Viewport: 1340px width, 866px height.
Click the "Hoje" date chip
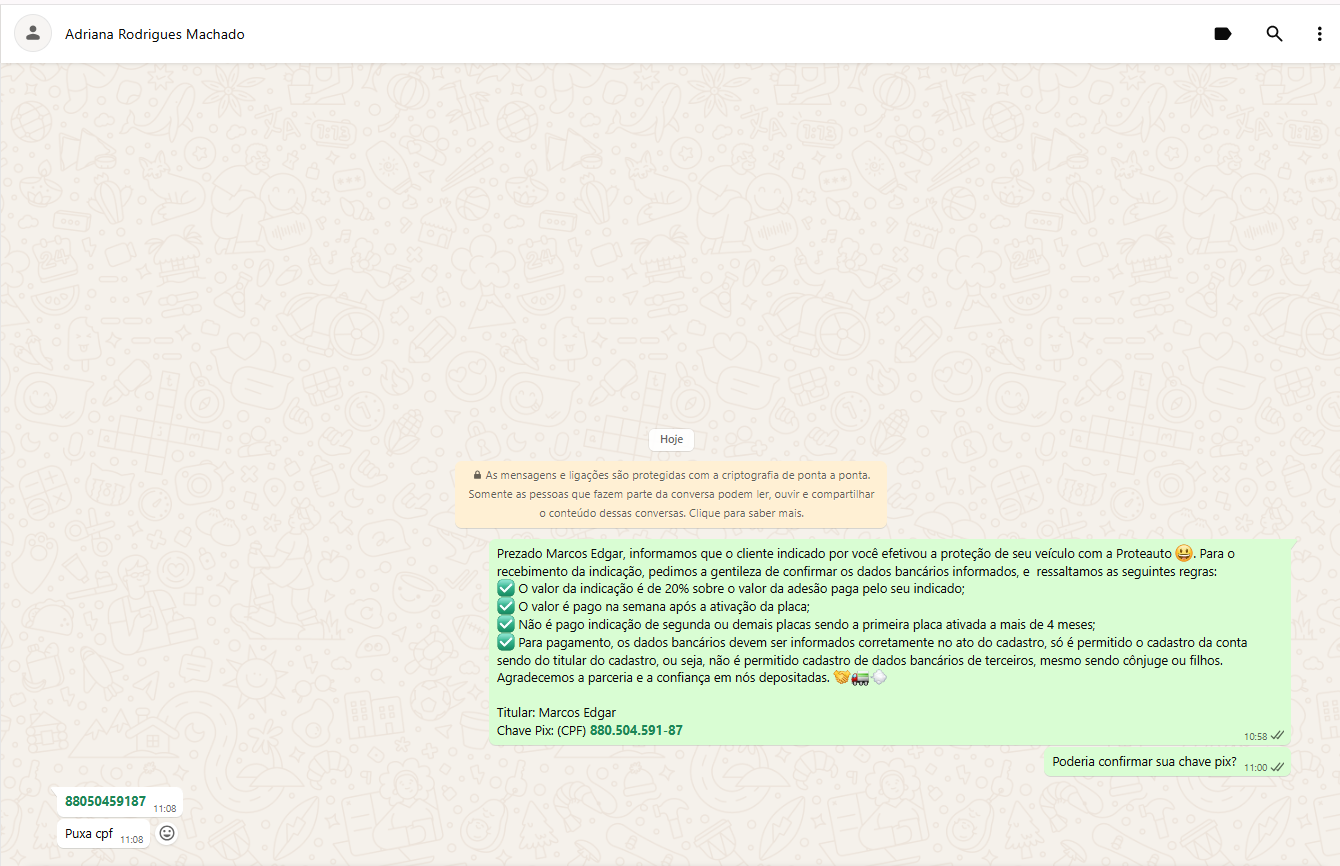671,439
